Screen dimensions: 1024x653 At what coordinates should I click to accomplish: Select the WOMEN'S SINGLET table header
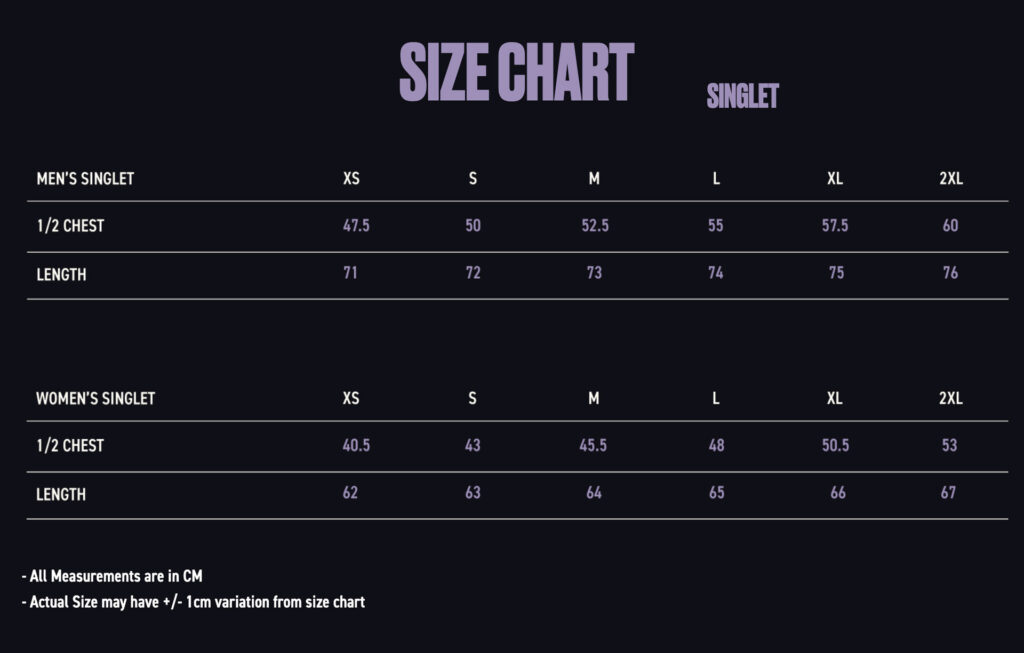(96, 398)
